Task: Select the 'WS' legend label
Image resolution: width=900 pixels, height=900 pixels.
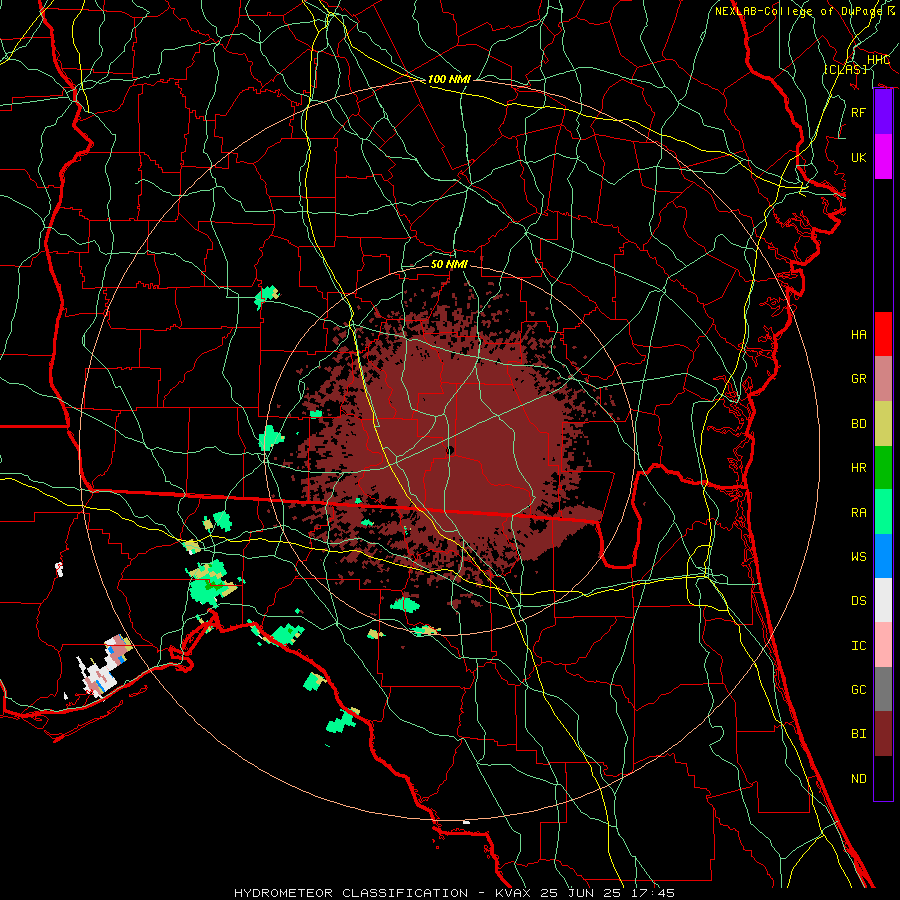Action: pyautogui.click(x=858, y=556)
